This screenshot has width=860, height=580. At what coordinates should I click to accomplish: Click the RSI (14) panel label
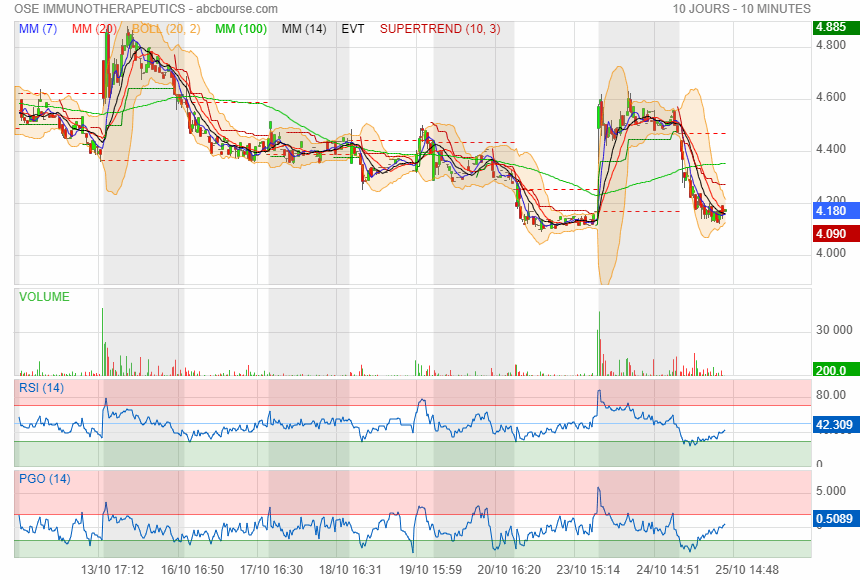pyautogui.click(x=42, y=388)
